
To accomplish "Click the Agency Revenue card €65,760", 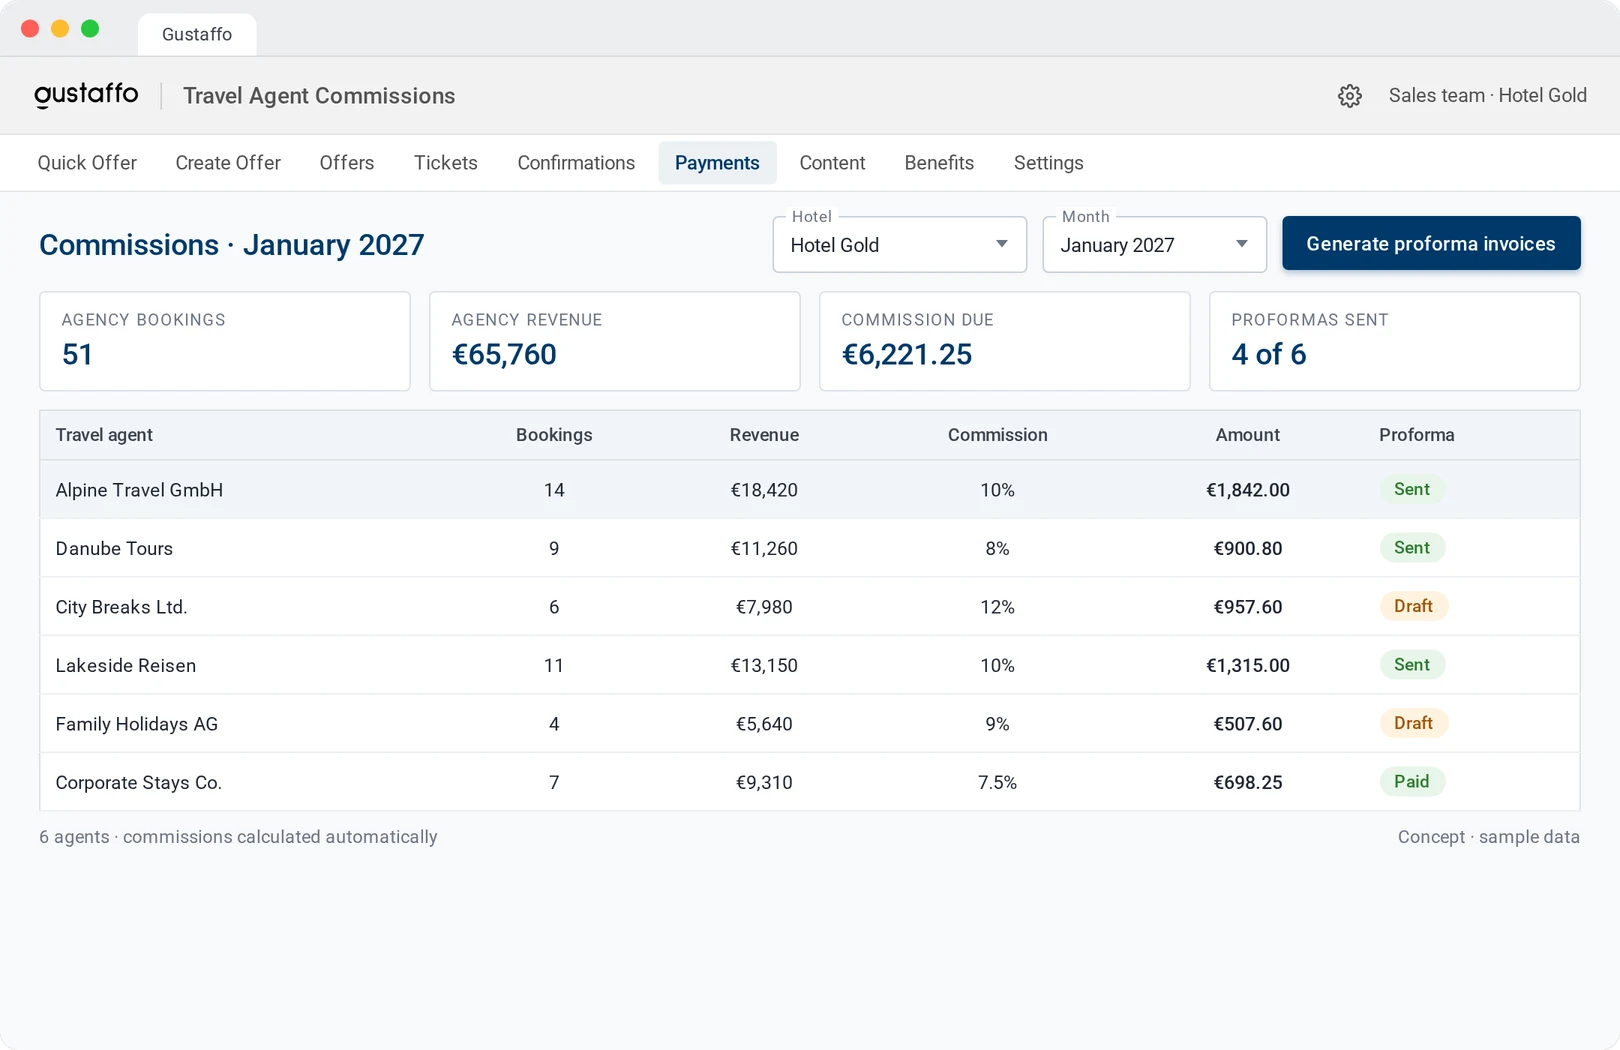I will 615,341.
